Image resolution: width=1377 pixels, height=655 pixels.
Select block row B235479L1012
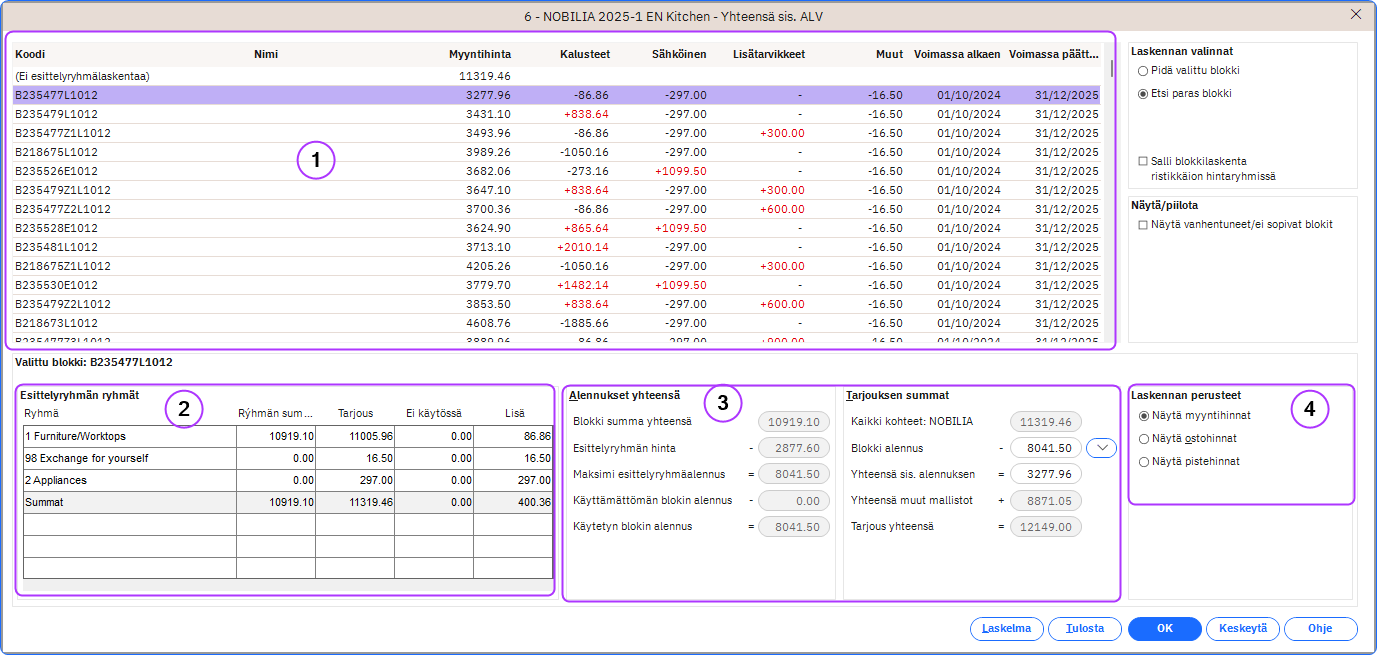click(x=57, y=114)
